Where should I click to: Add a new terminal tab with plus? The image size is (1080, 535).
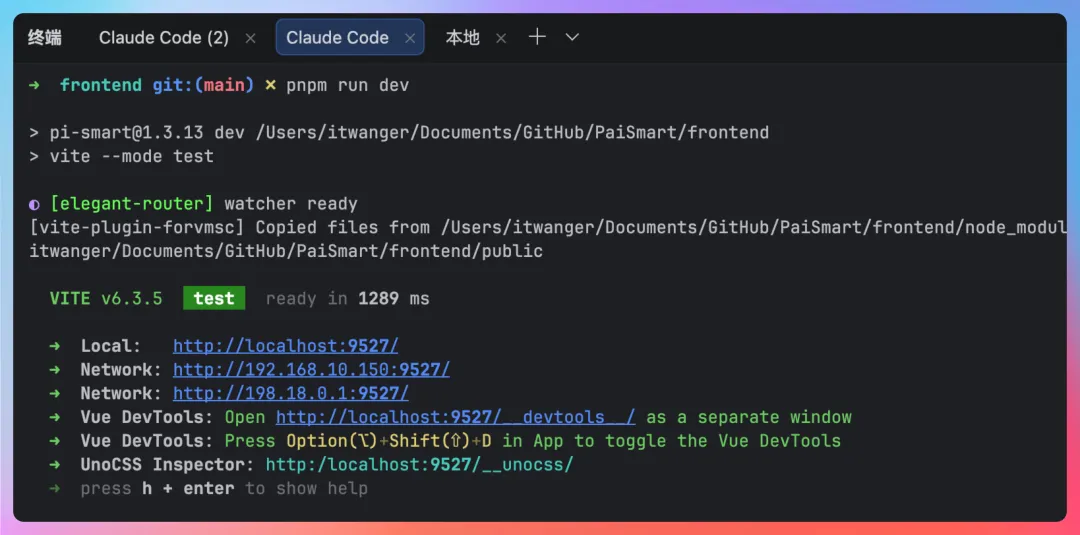537,37
